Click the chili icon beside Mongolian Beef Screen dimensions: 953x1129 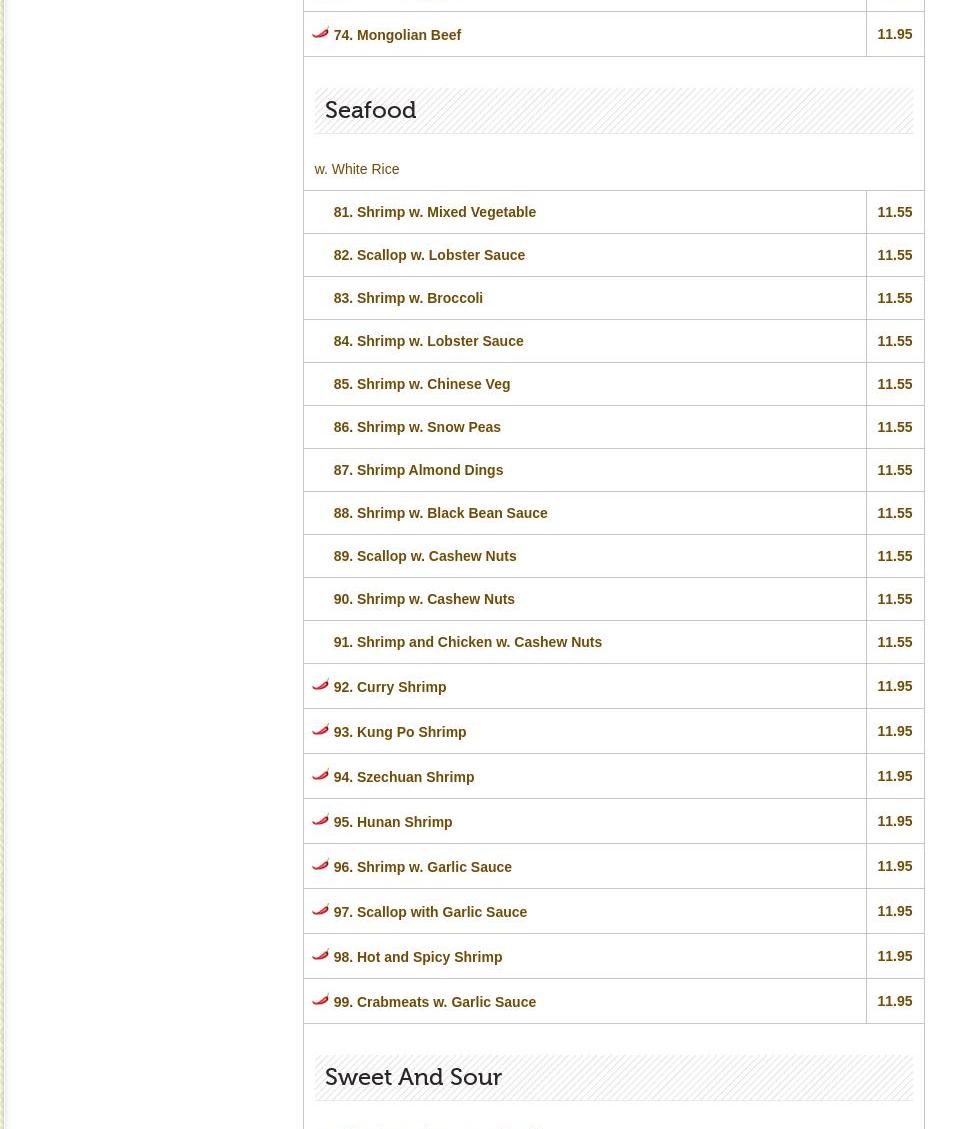tap(320, 33)
